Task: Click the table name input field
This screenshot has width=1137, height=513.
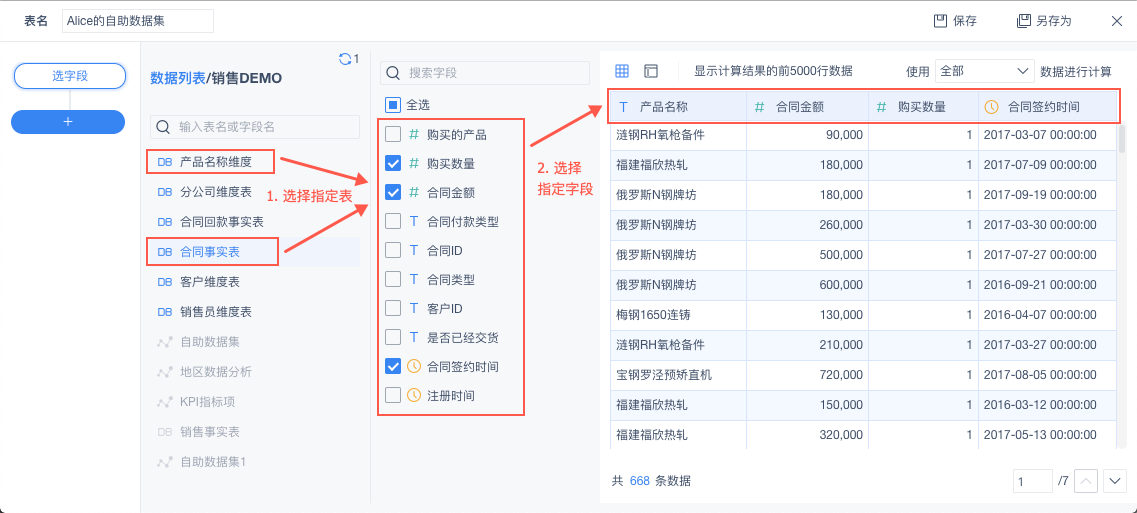Action: 138,21
